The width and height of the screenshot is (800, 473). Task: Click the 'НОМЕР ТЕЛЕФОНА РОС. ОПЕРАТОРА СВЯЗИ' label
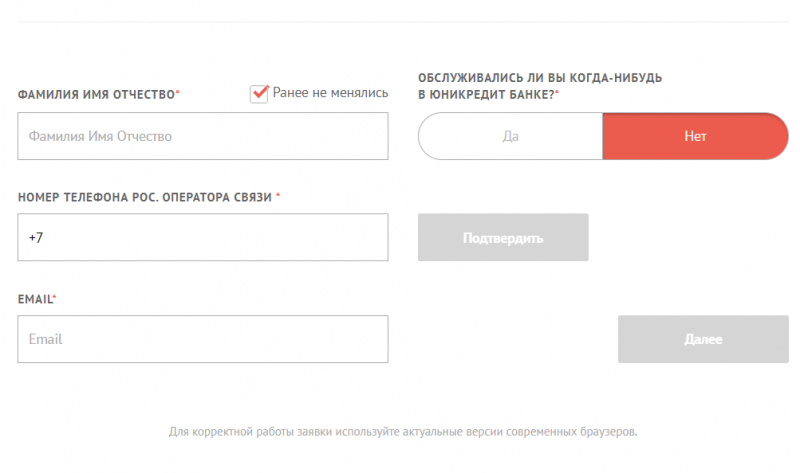pyautogui.click(x=144, y=197)
